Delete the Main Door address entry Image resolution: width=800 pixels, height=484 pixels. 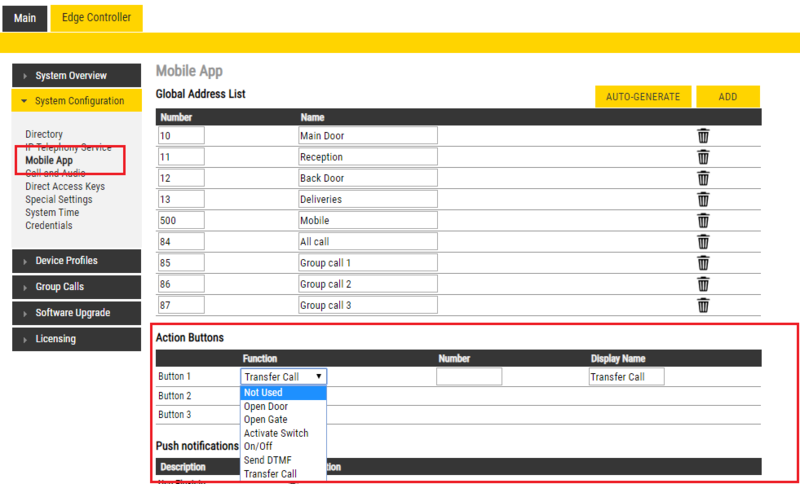pos(703,136)
